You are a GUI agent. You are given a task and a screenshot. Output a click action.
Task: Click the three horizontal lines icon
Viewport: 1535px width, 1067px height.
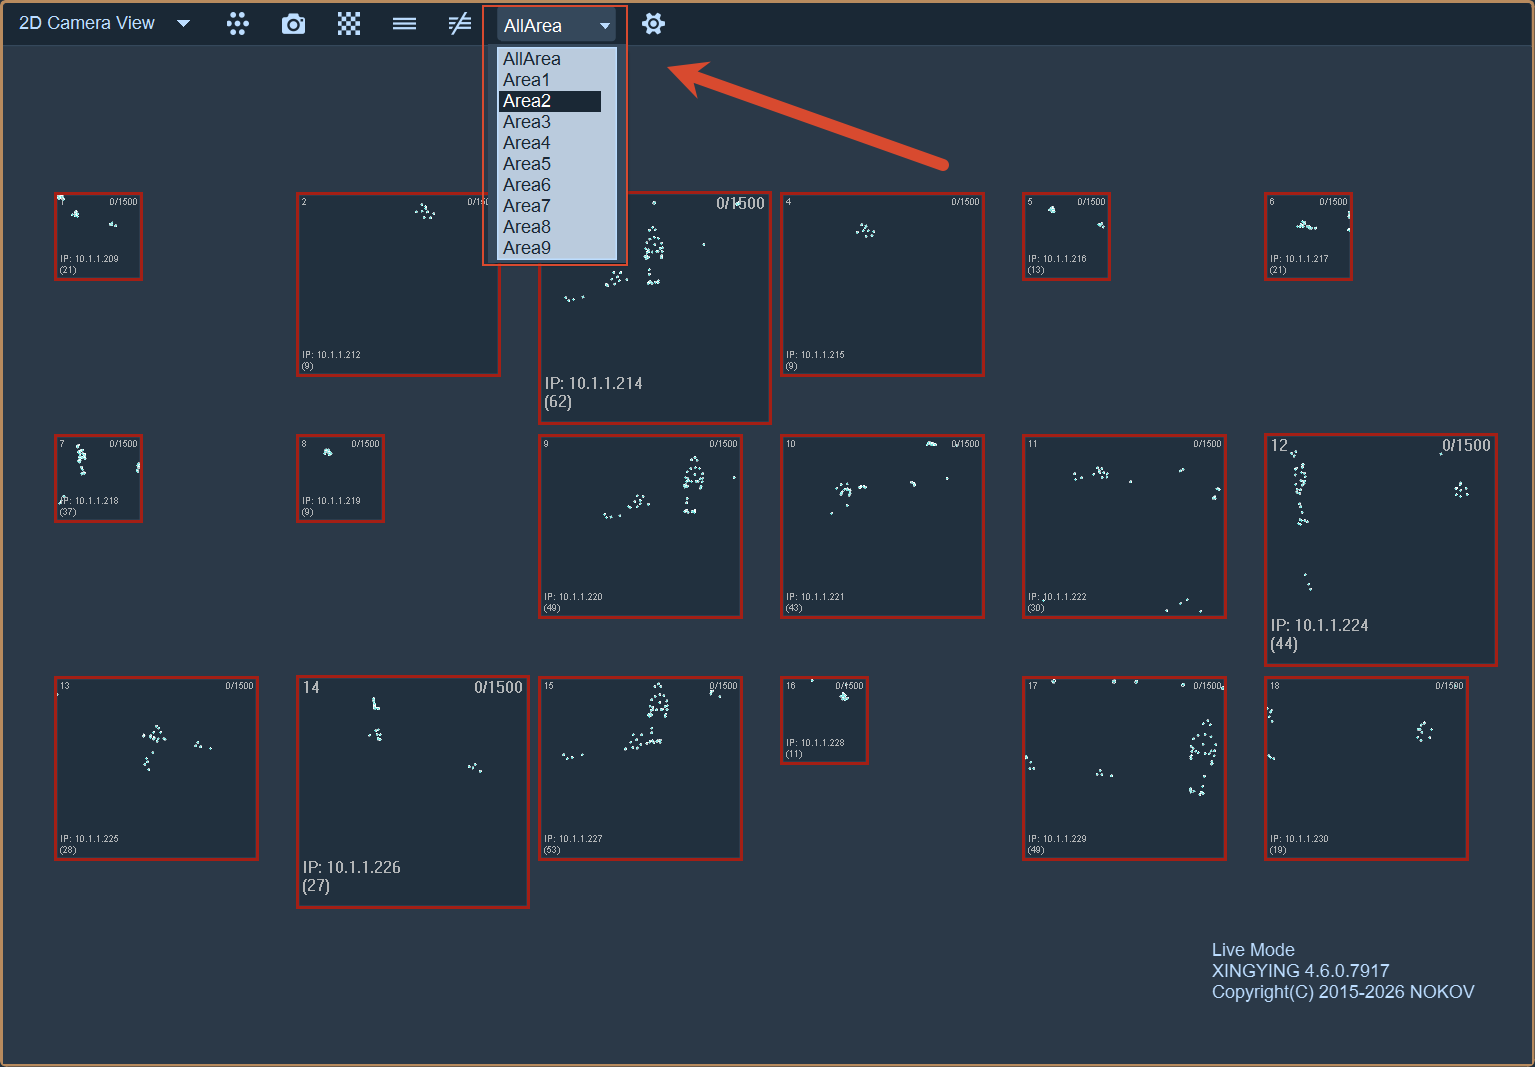point(404,24)
